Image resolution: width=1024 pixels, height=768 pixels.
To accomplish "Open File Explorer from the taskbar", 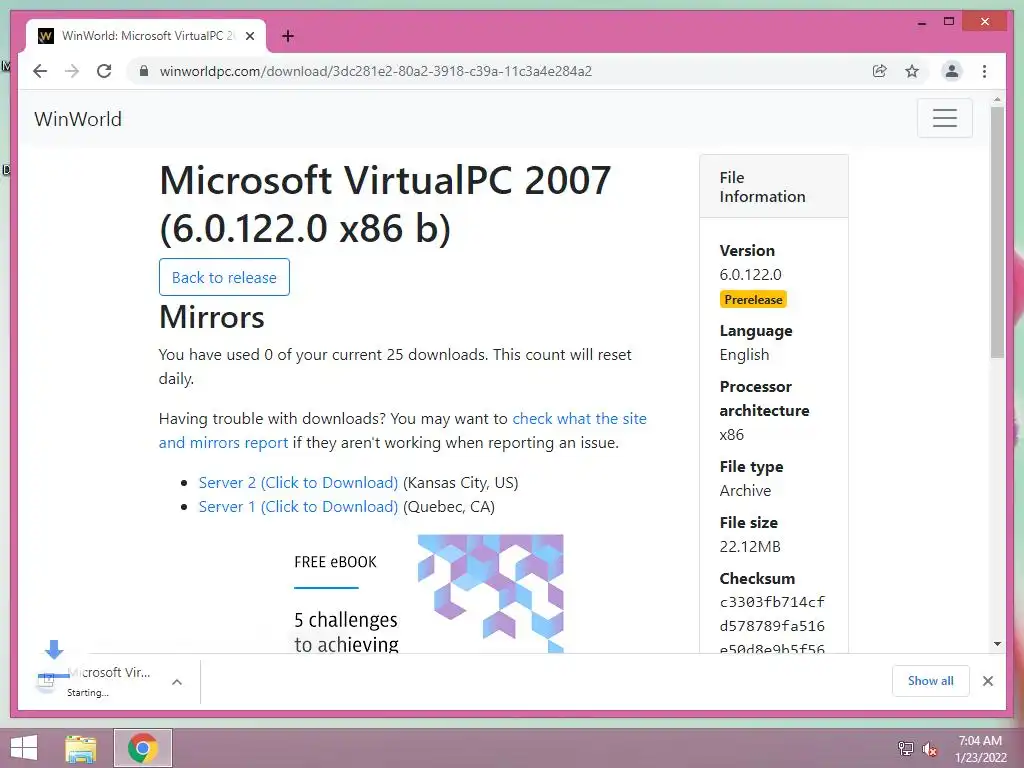I will tap(81, 748).
